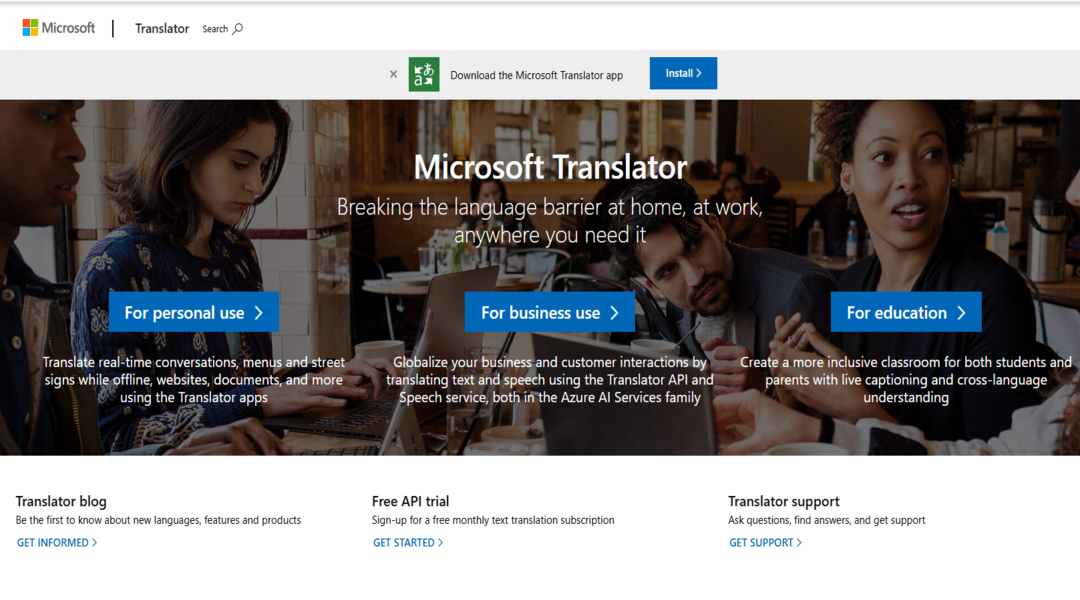
Task: Click the 'Ask questions, find answers' text
Action: pos(827,520)
